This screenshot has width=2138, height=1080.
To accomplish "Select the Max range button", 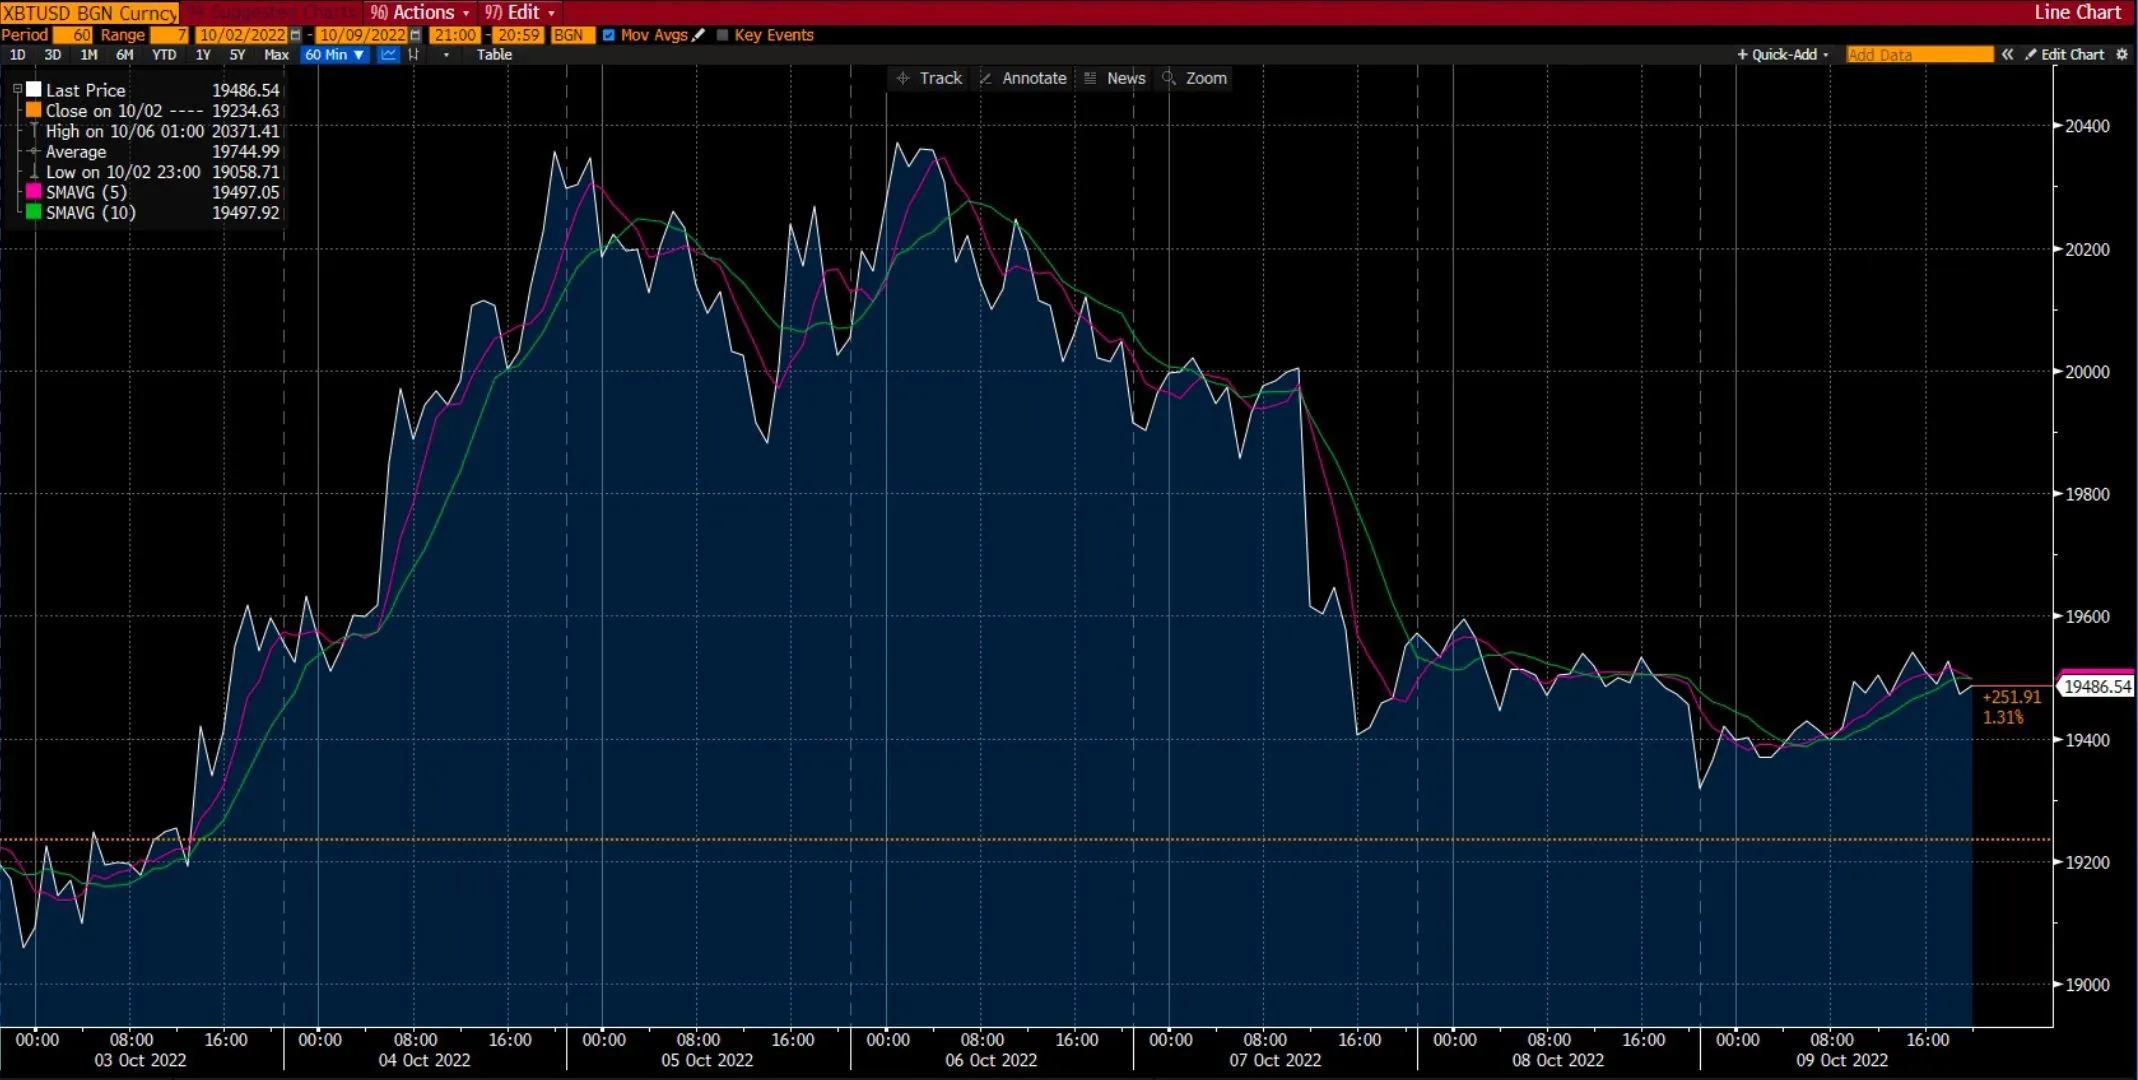I will click(x=276, y=55).
